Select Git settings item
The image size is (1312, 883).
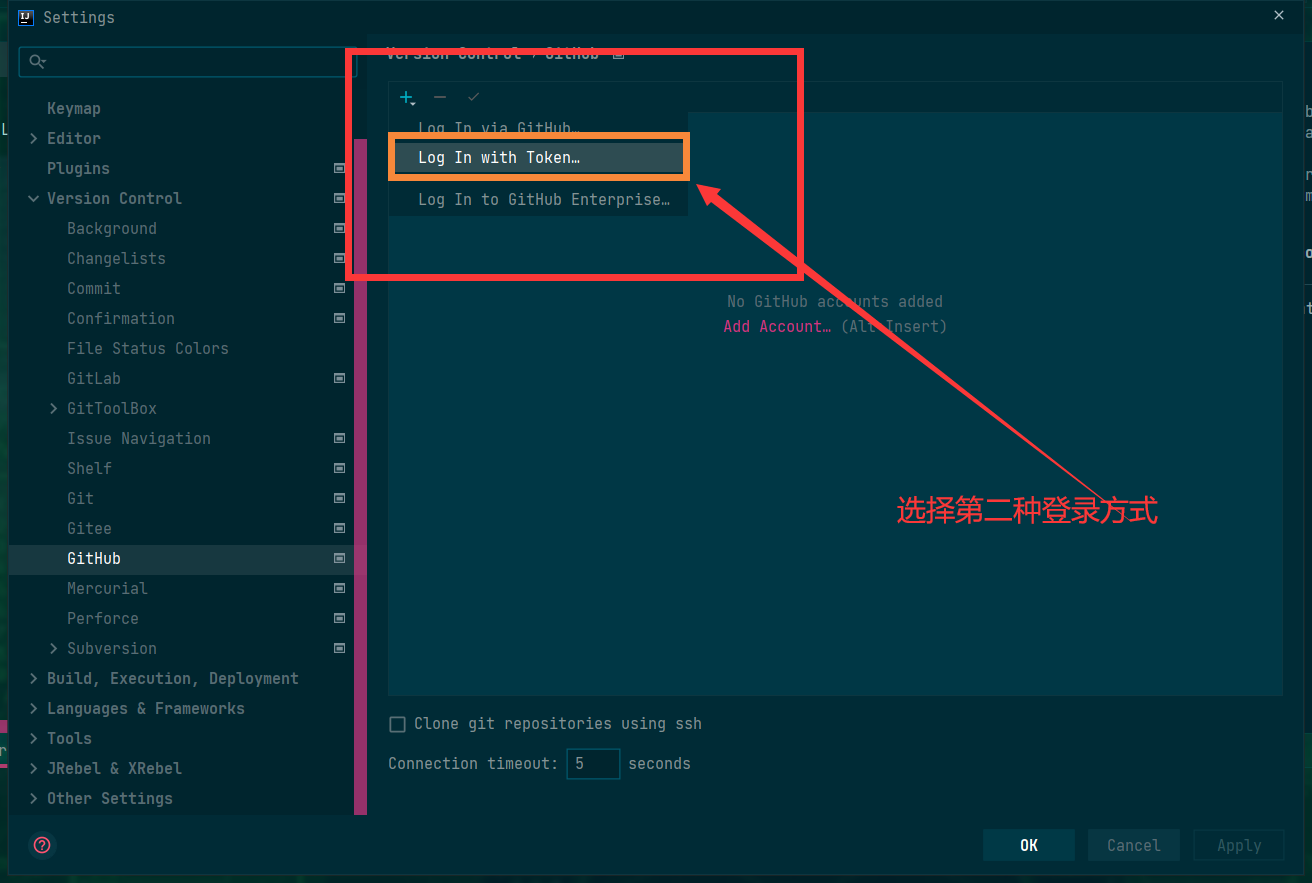coord(80,498)
